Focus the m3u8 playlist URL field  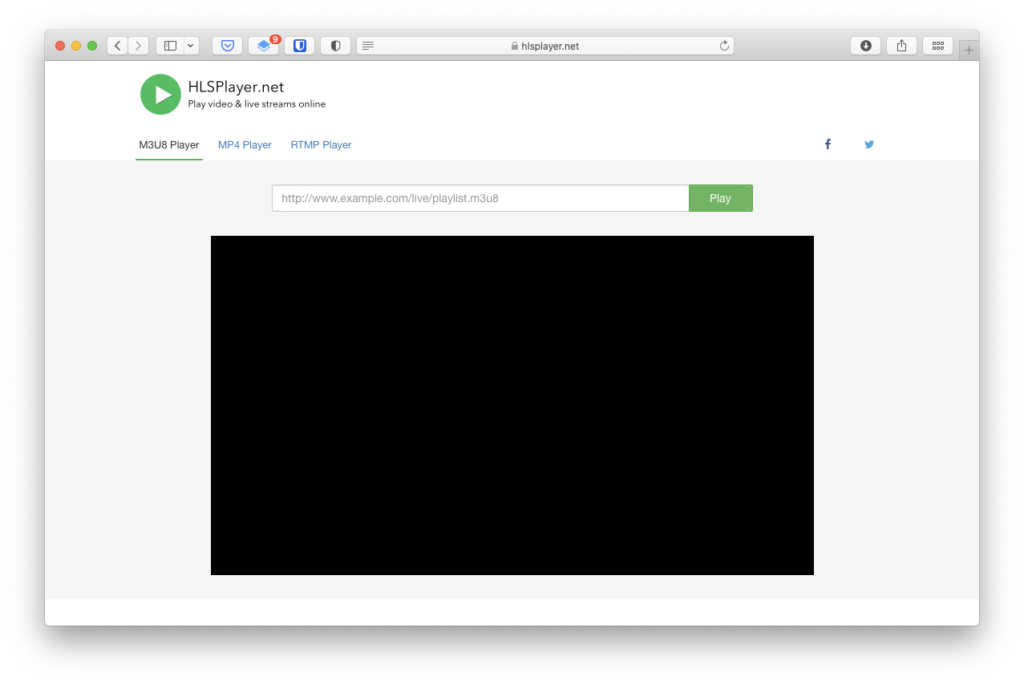(x=481, y=198)
